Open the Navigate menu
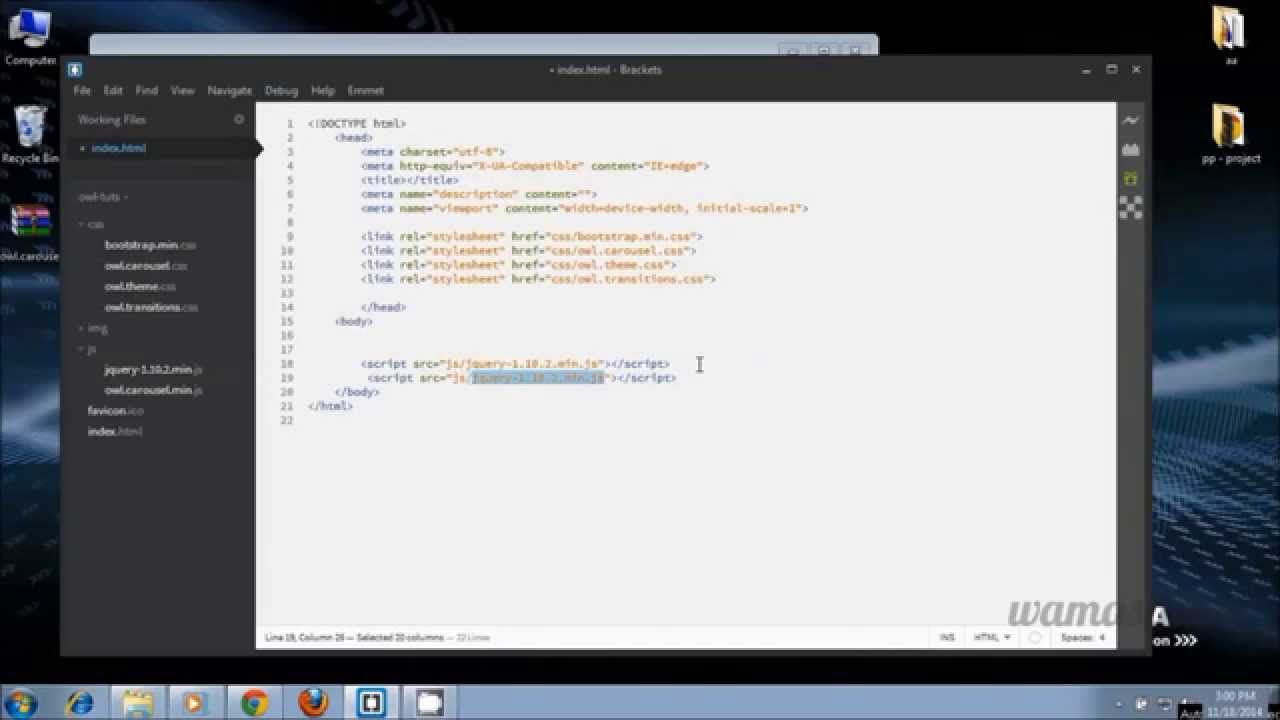This screenshot has width=1280, height=720. pyautogui.click(x=230, y=90)
